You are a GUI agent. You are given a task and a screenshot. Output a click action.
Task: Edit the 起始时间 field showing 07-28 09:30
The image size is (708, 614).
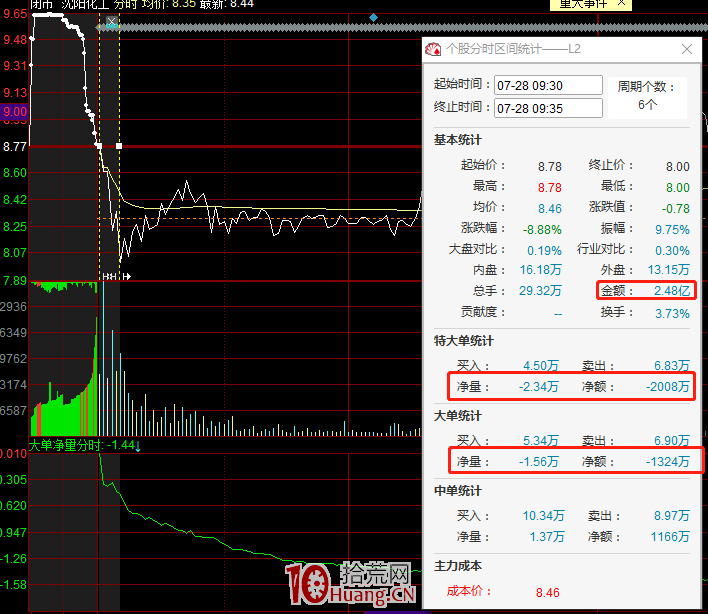[x=548, y=85]
